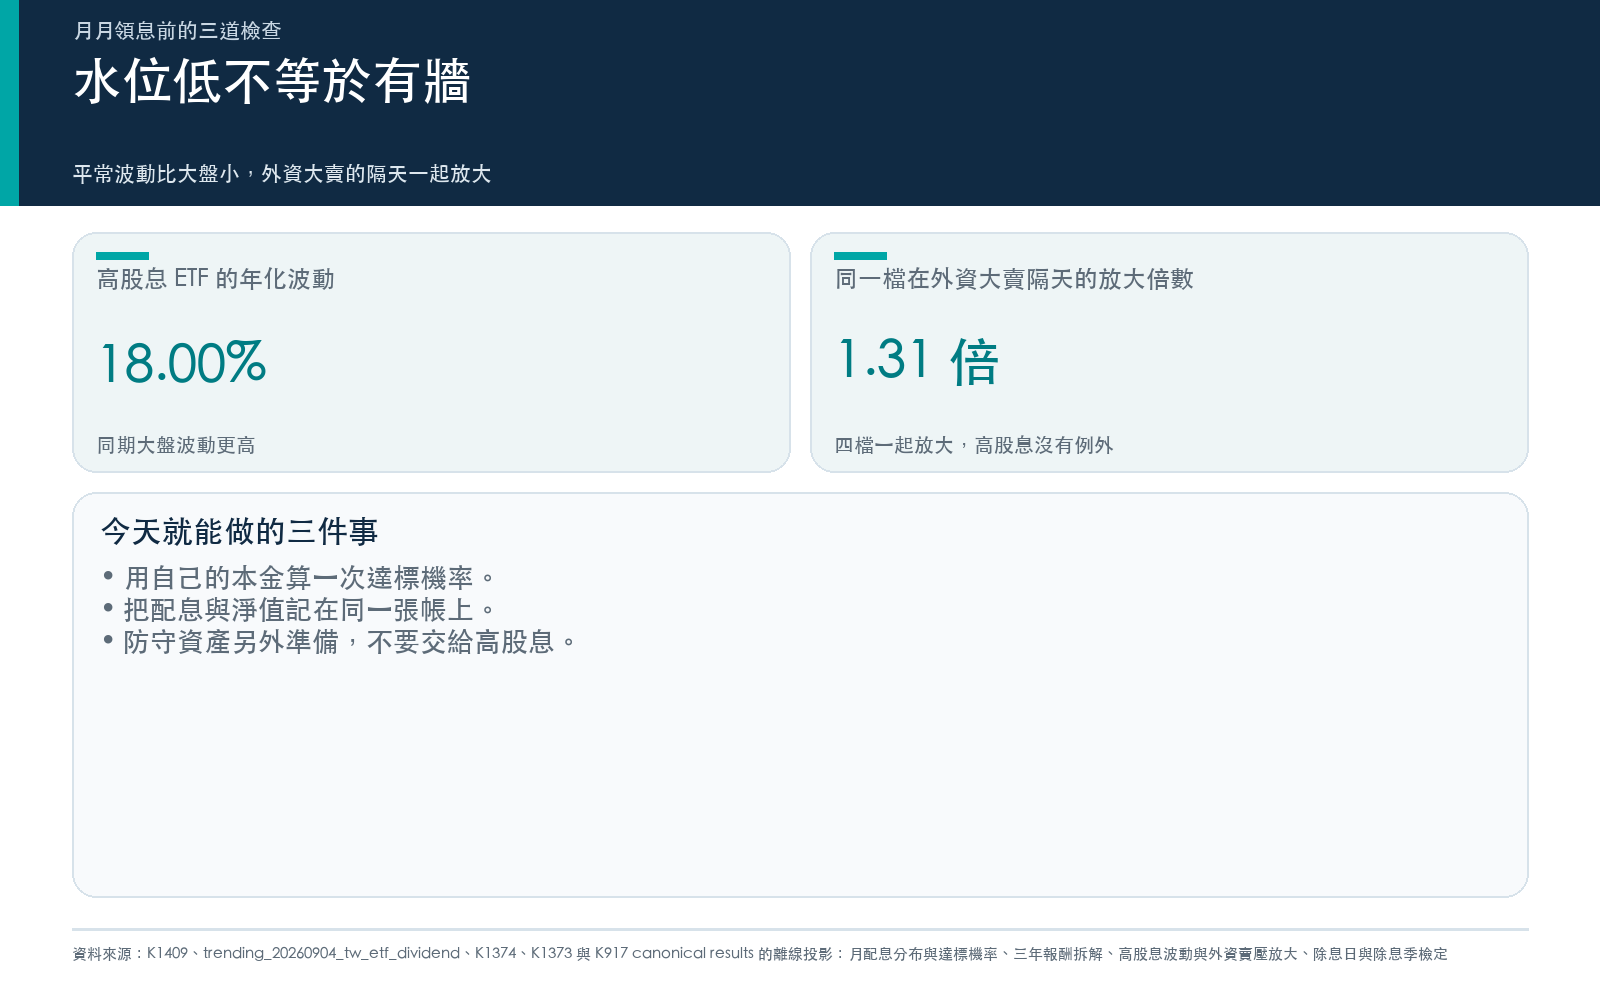Image resolution: width=1600 pixels, height=1000 pixels.
Task: Click the slide title 水位低不等於有牆
Action: click(x=272, y=81)
